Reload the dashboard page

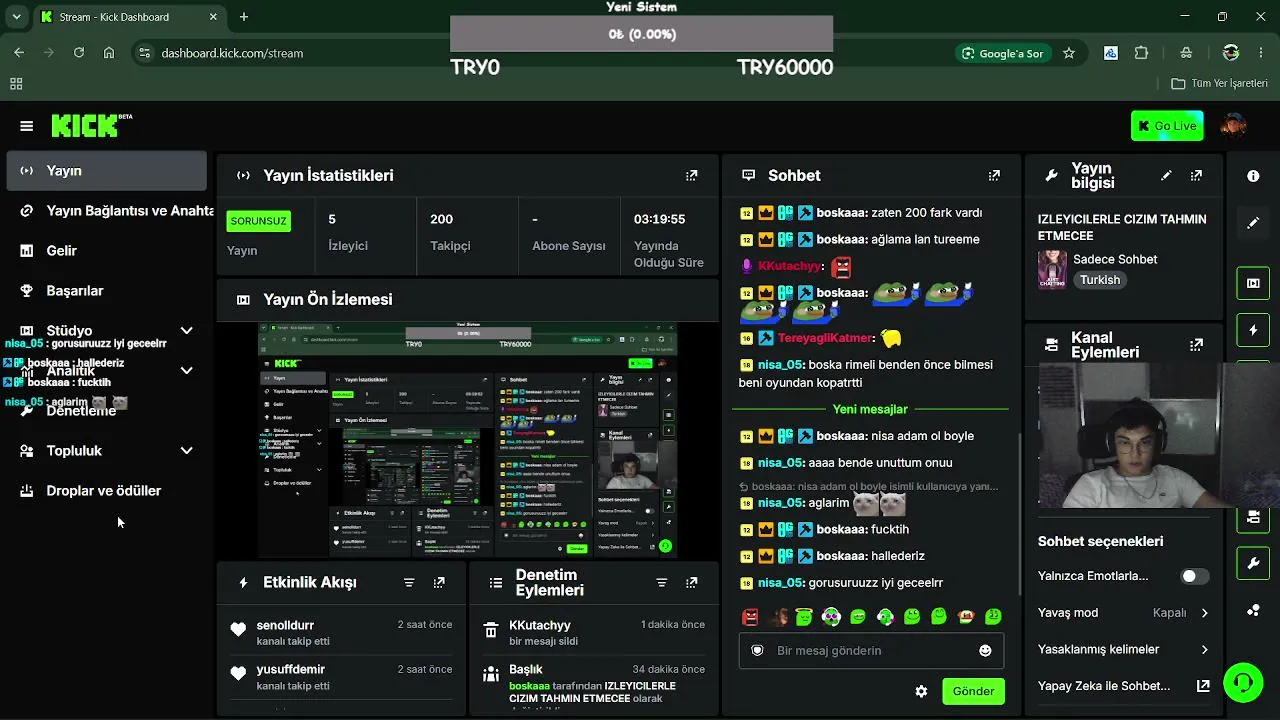coord(79,53)
